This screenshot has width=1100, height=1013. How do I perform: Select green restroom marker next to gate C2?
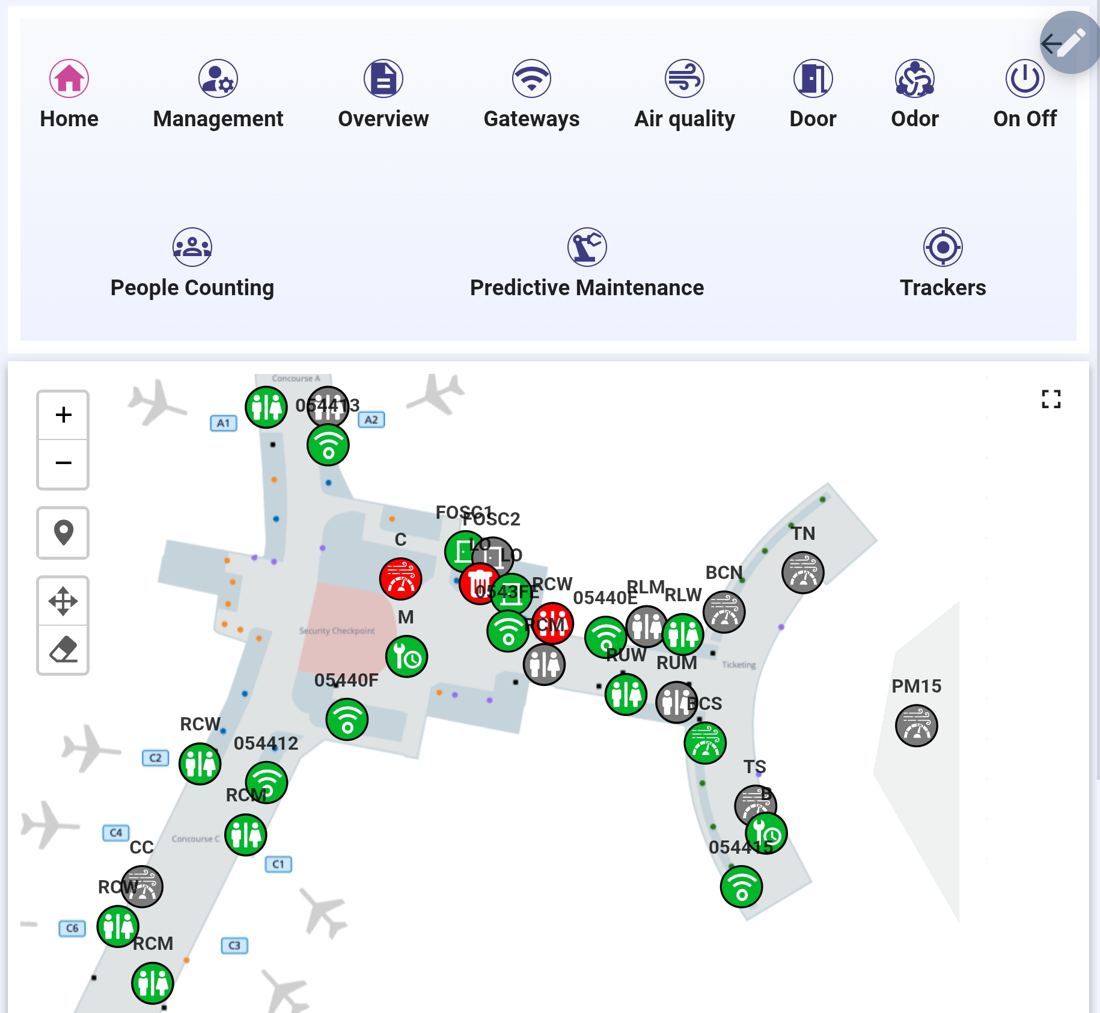click(x=200, y=763)
